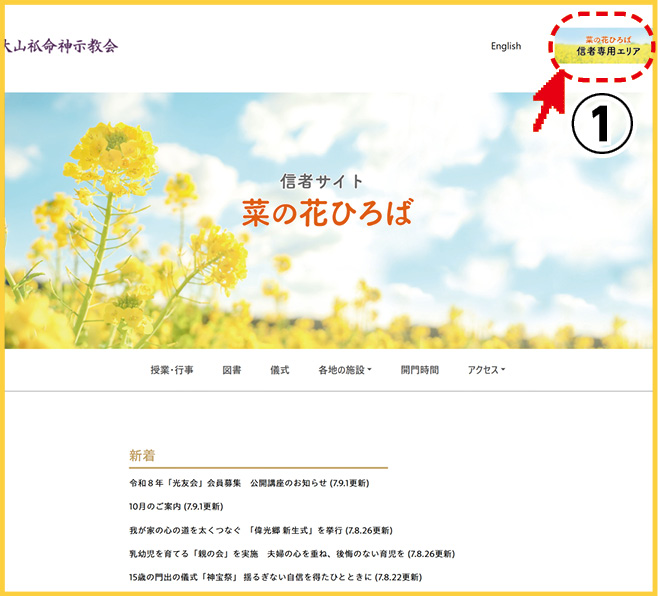
Task: Switch site language to English
Action: (x=505, y=46)
